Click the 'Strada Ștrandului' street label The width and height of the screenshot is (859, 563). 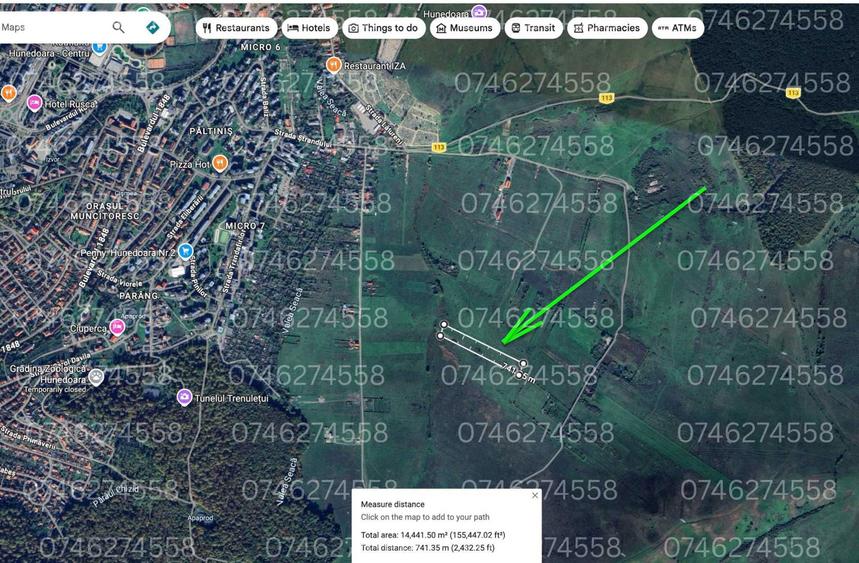click(302, 139)
